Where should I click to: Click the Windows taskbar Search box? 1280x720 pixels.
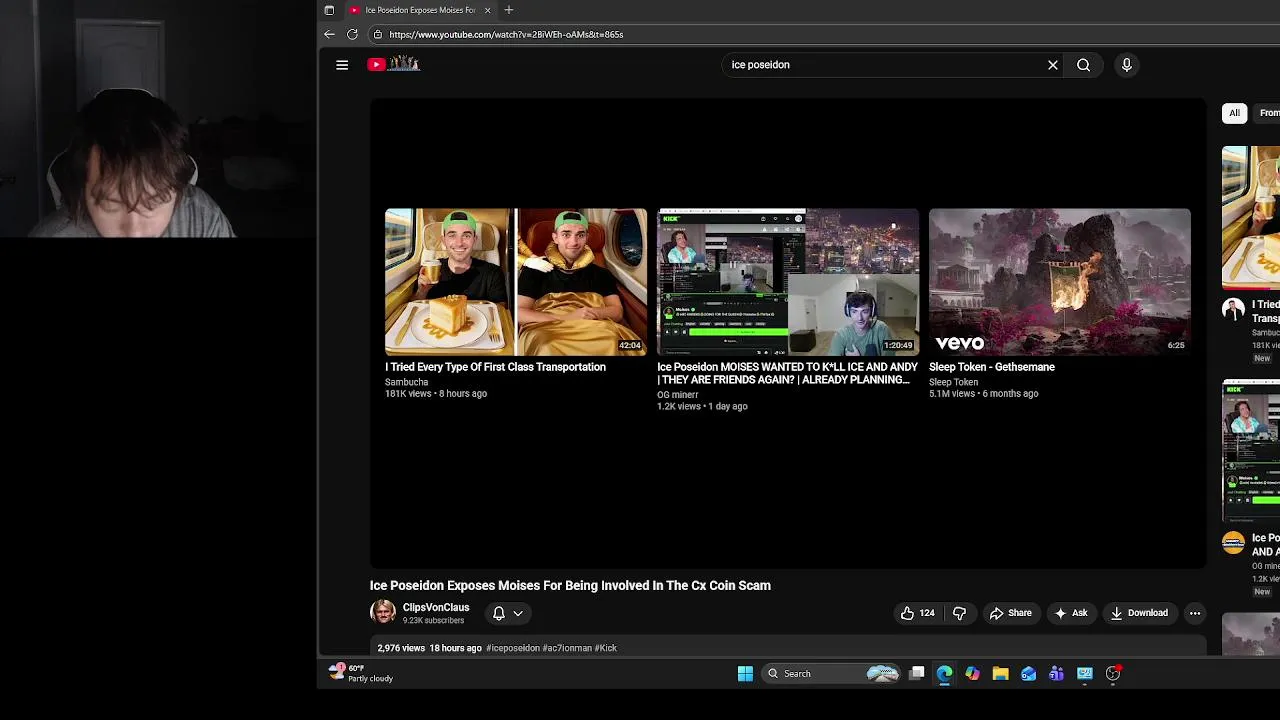click(832, 674)
